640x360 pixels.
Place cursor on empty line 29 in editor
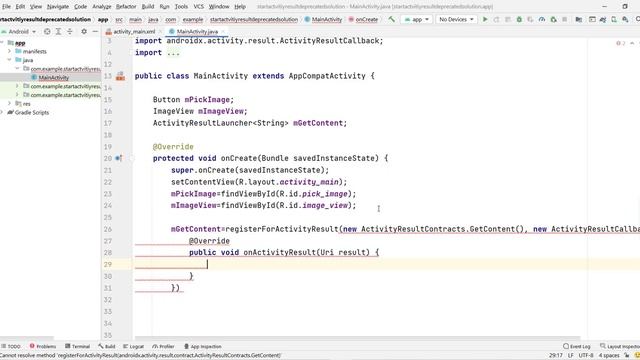pyautogui.click(x=386, y=264)
